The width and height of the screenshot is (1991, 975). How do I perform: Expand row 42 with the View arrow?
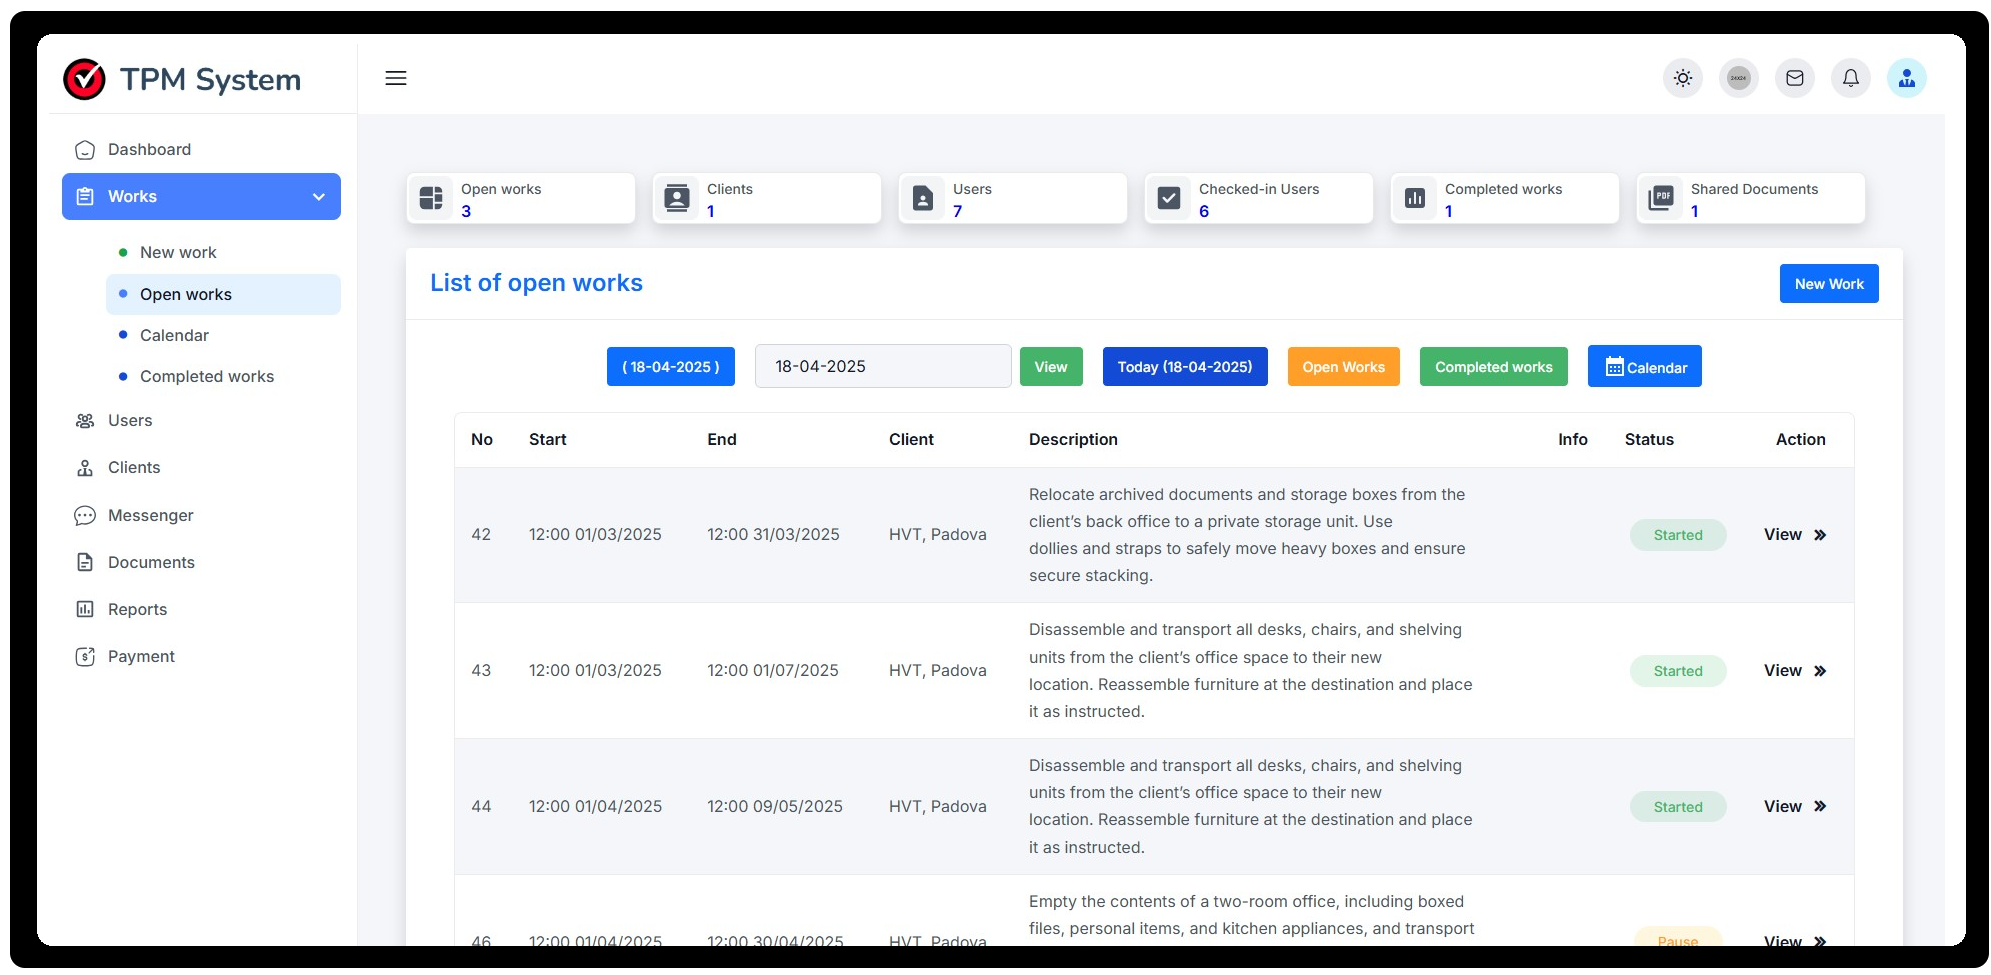pos(1819,535)
